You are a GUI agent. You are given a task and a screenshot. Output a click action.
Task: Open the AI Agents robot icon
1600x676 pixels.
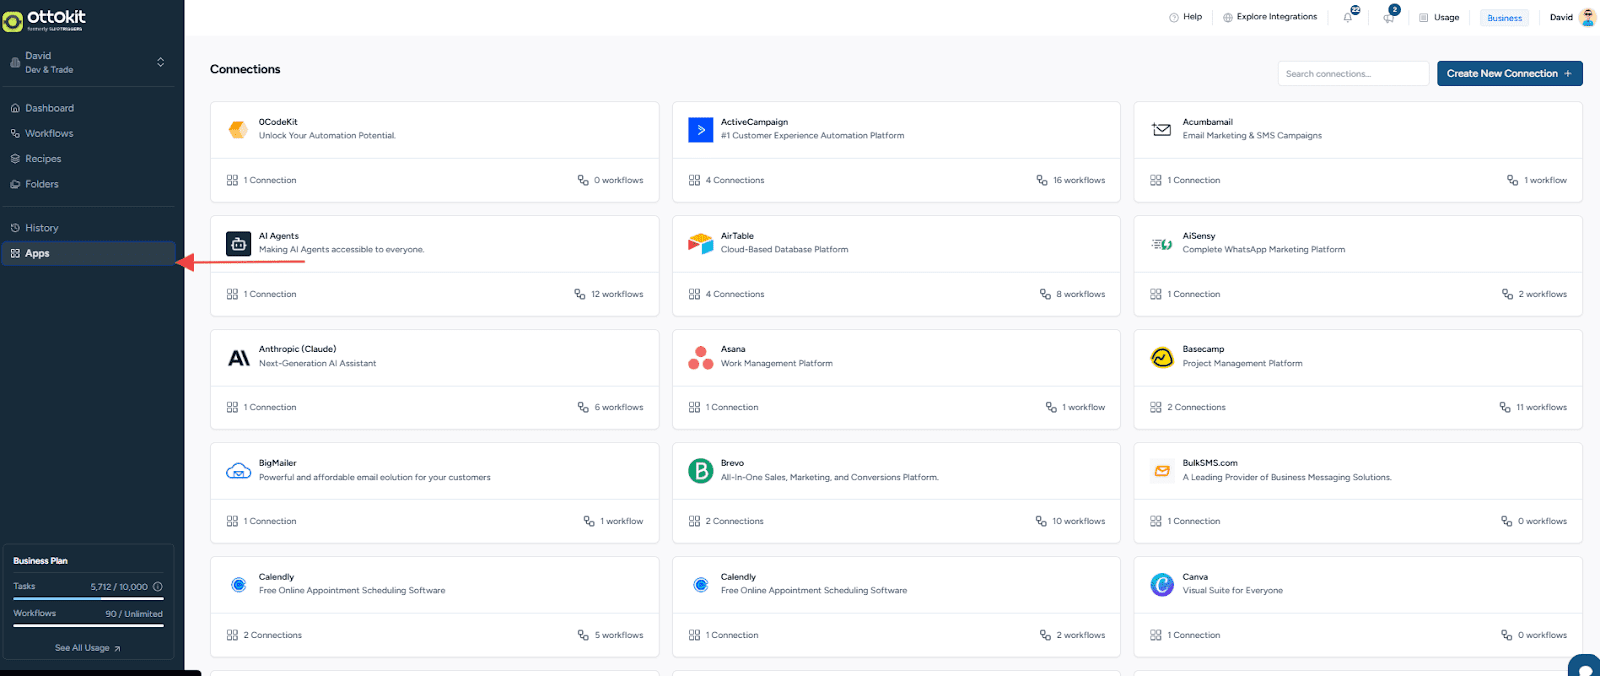point(238,244)
